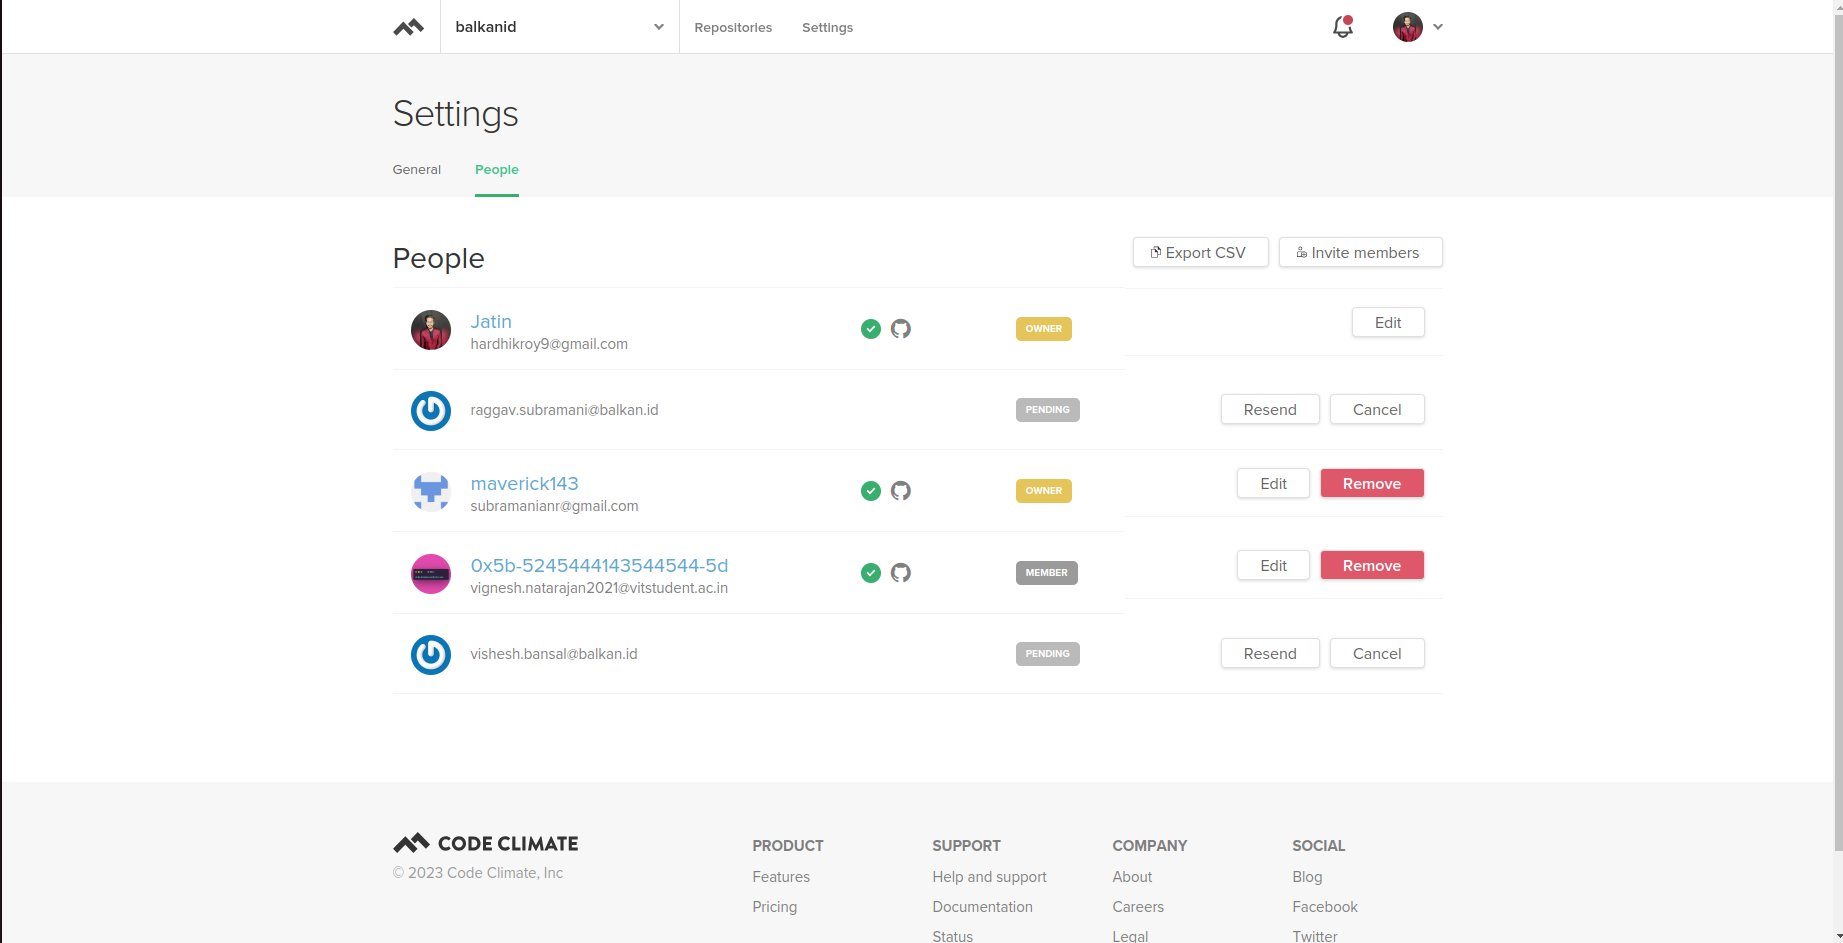1843x943 pixels.
Task: Click maverick143's avatar image
Action: 431,492
